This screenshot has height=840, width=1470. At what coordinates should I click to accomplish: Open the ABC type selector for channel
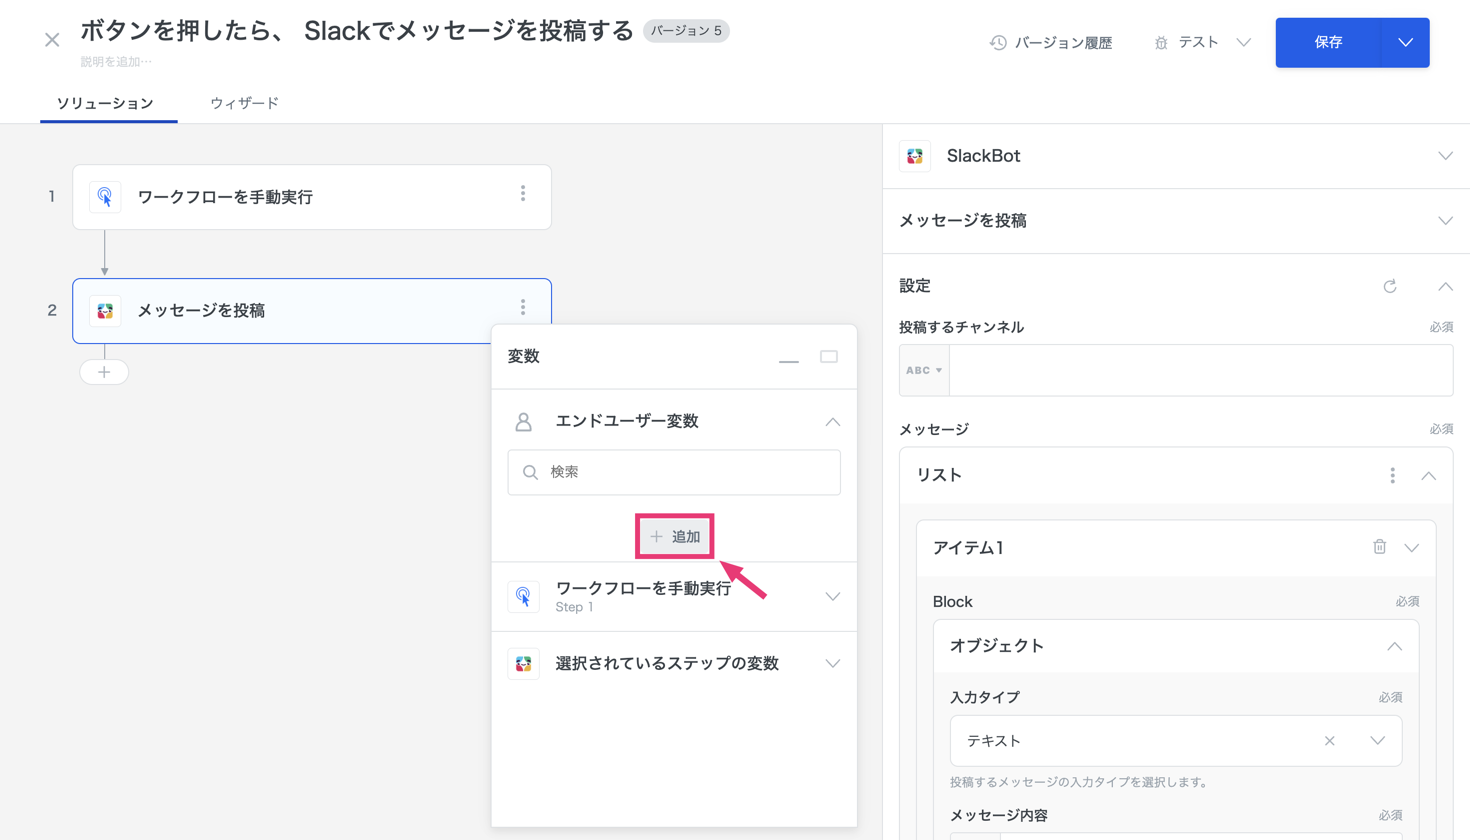click(x=924, y=371)
